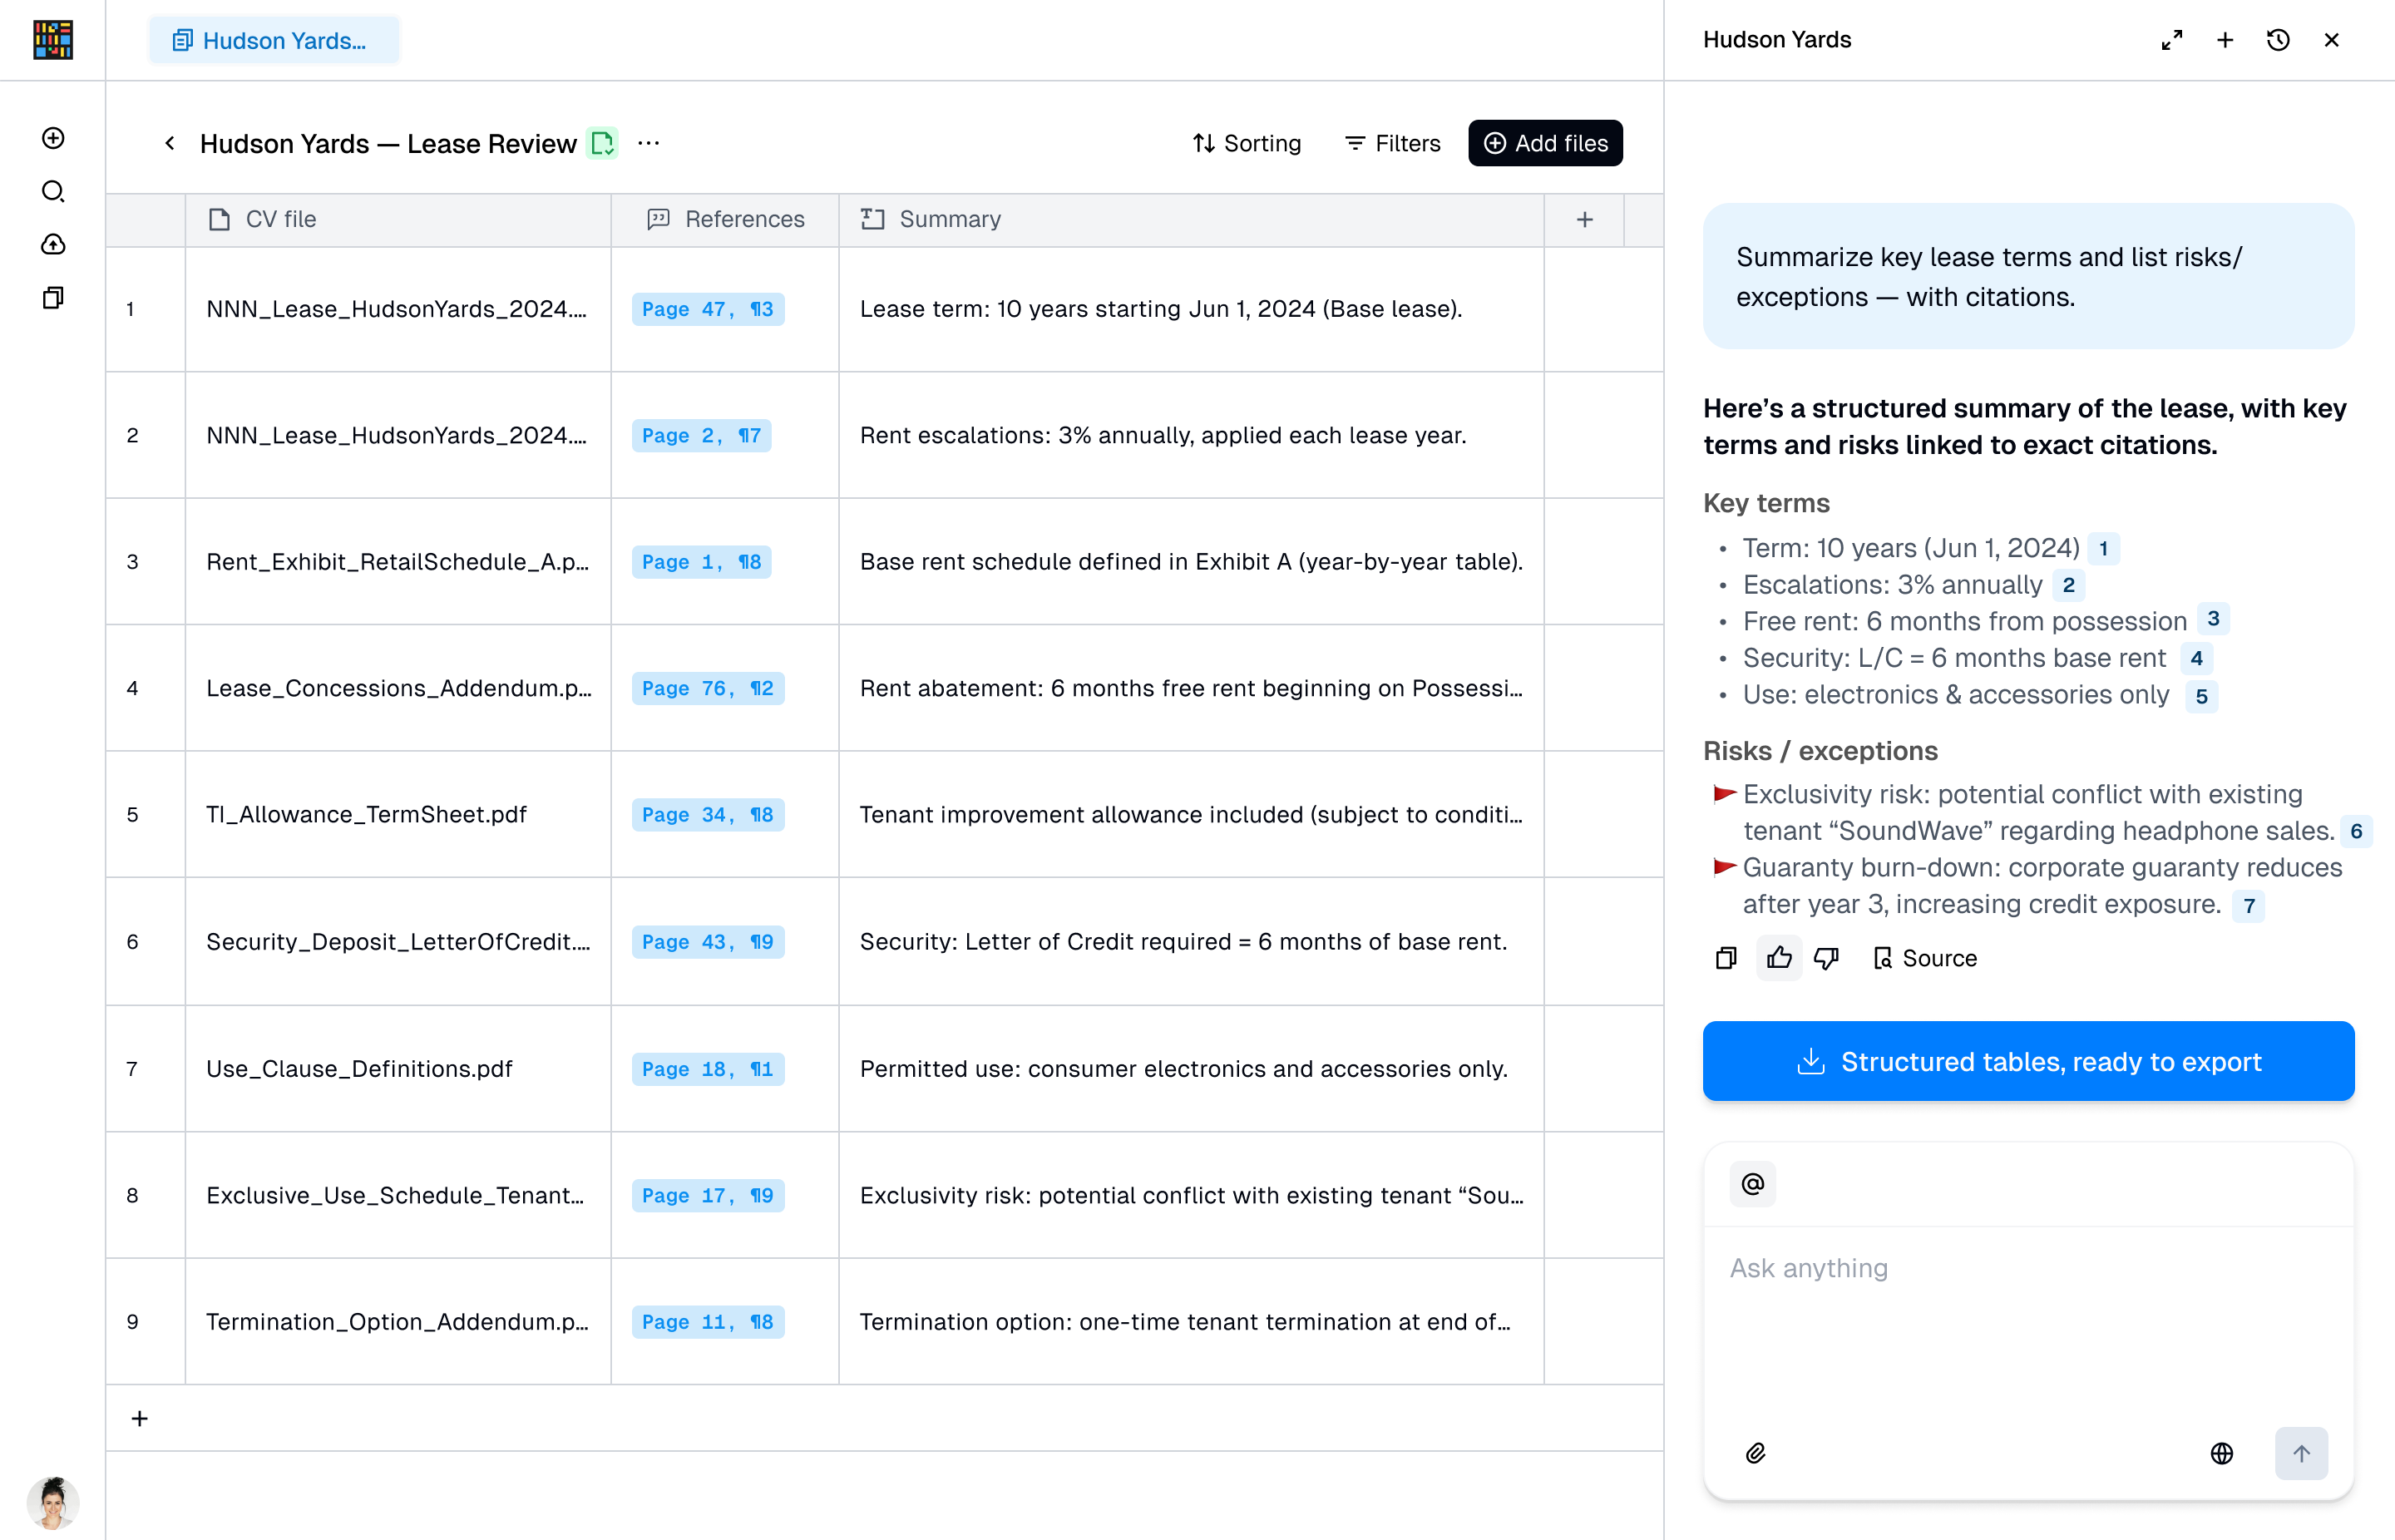Open the three-dots menu beside Lease Review title
The width and height of the screenshot is (2395, 1540).
coord(648,143)
